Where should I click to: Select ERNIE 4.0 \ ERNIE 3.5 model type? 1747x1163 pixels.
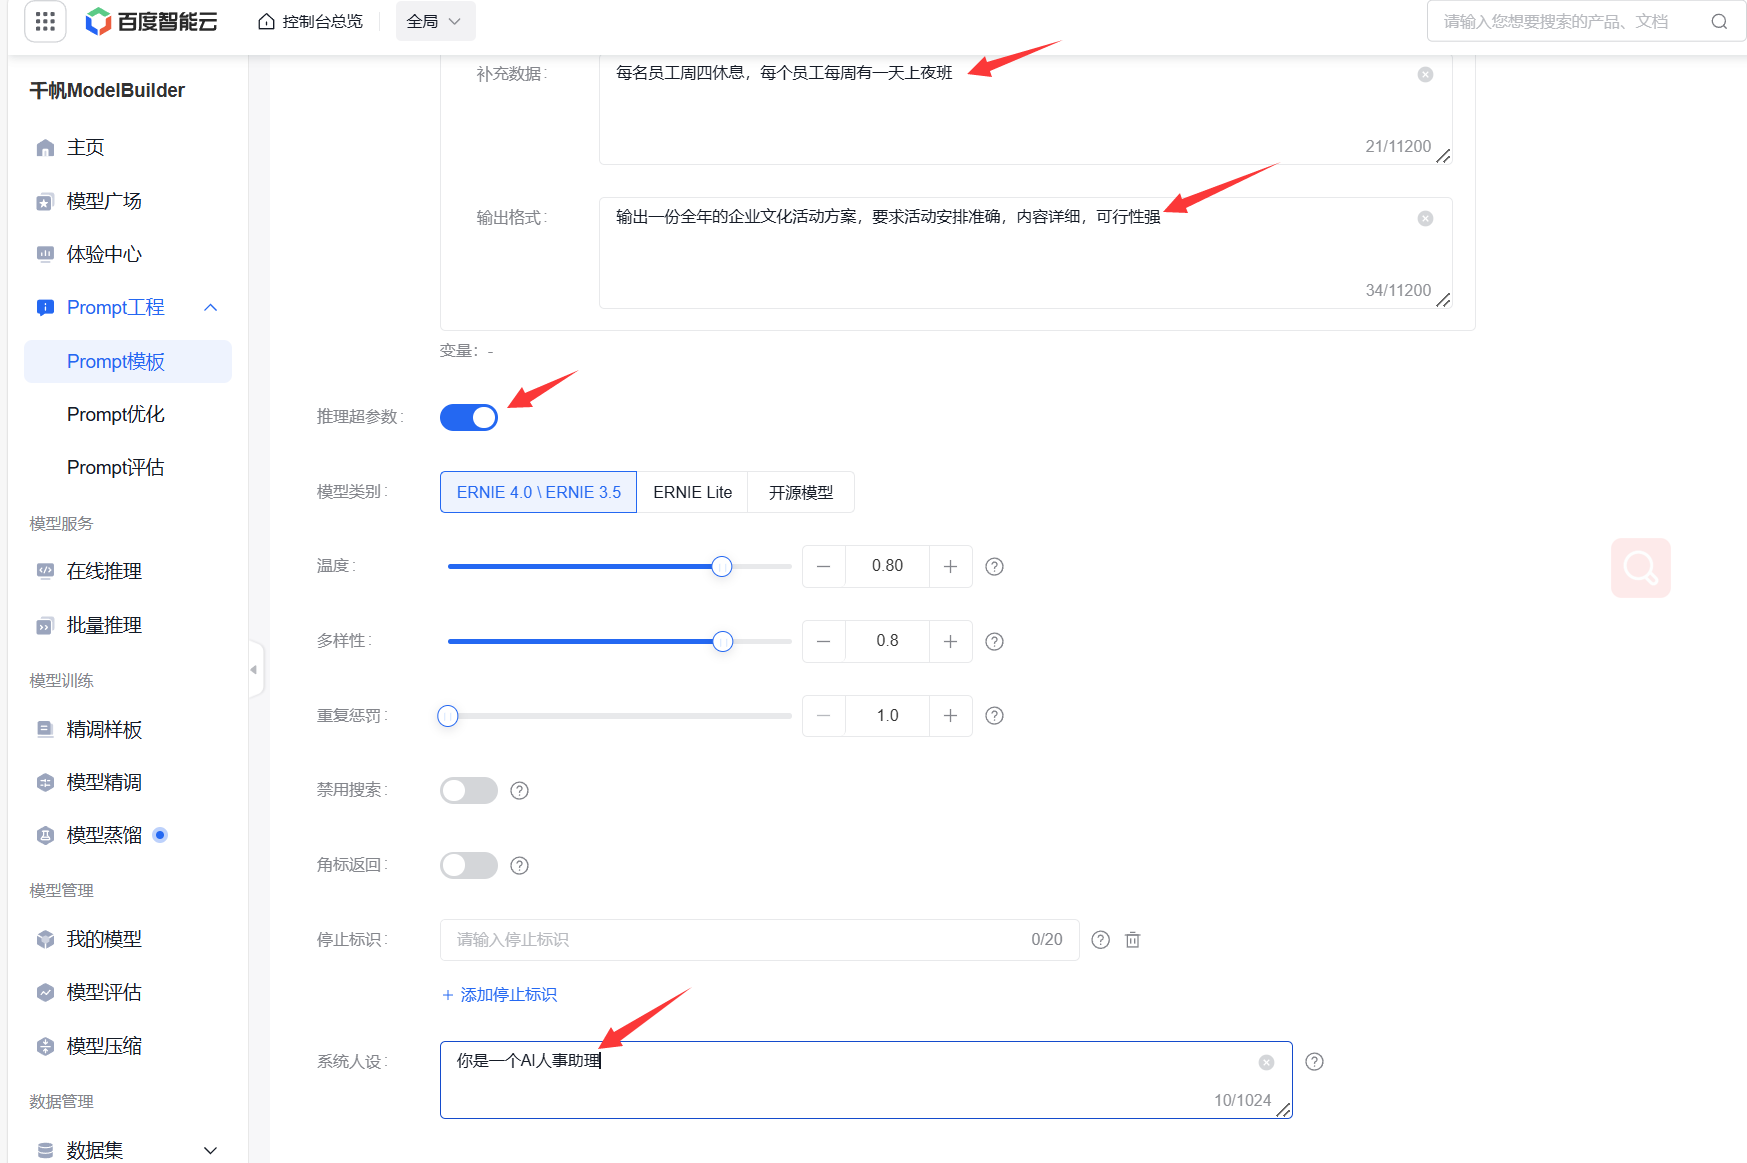click(x=538, y=492)
